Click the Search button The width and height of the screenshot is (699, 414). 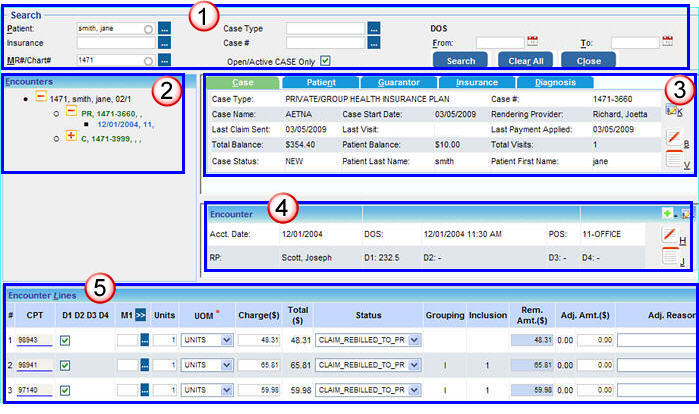pyautogui.click(x=461, y=60)
